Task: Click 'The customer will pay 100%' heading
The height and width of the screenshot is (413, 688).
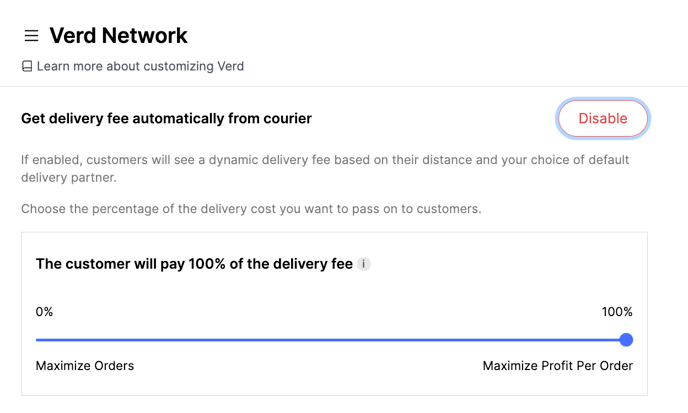Action: tap(194, 264)
